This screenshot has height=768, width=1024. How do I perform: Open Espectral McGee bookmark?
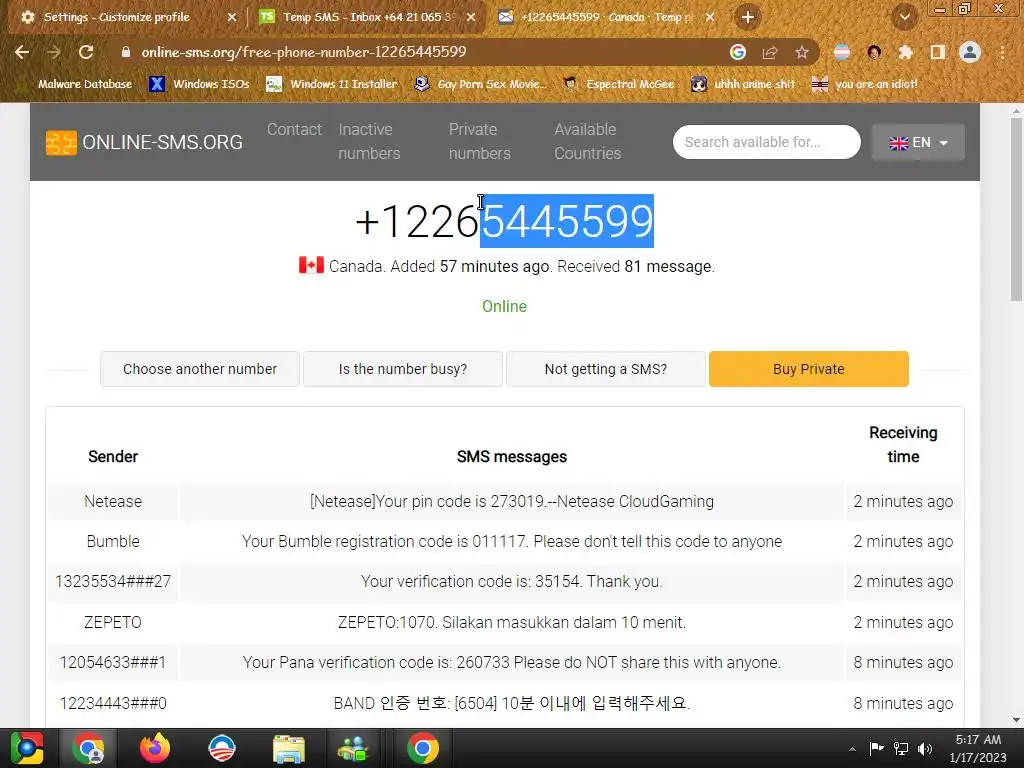tap(618, 84)
